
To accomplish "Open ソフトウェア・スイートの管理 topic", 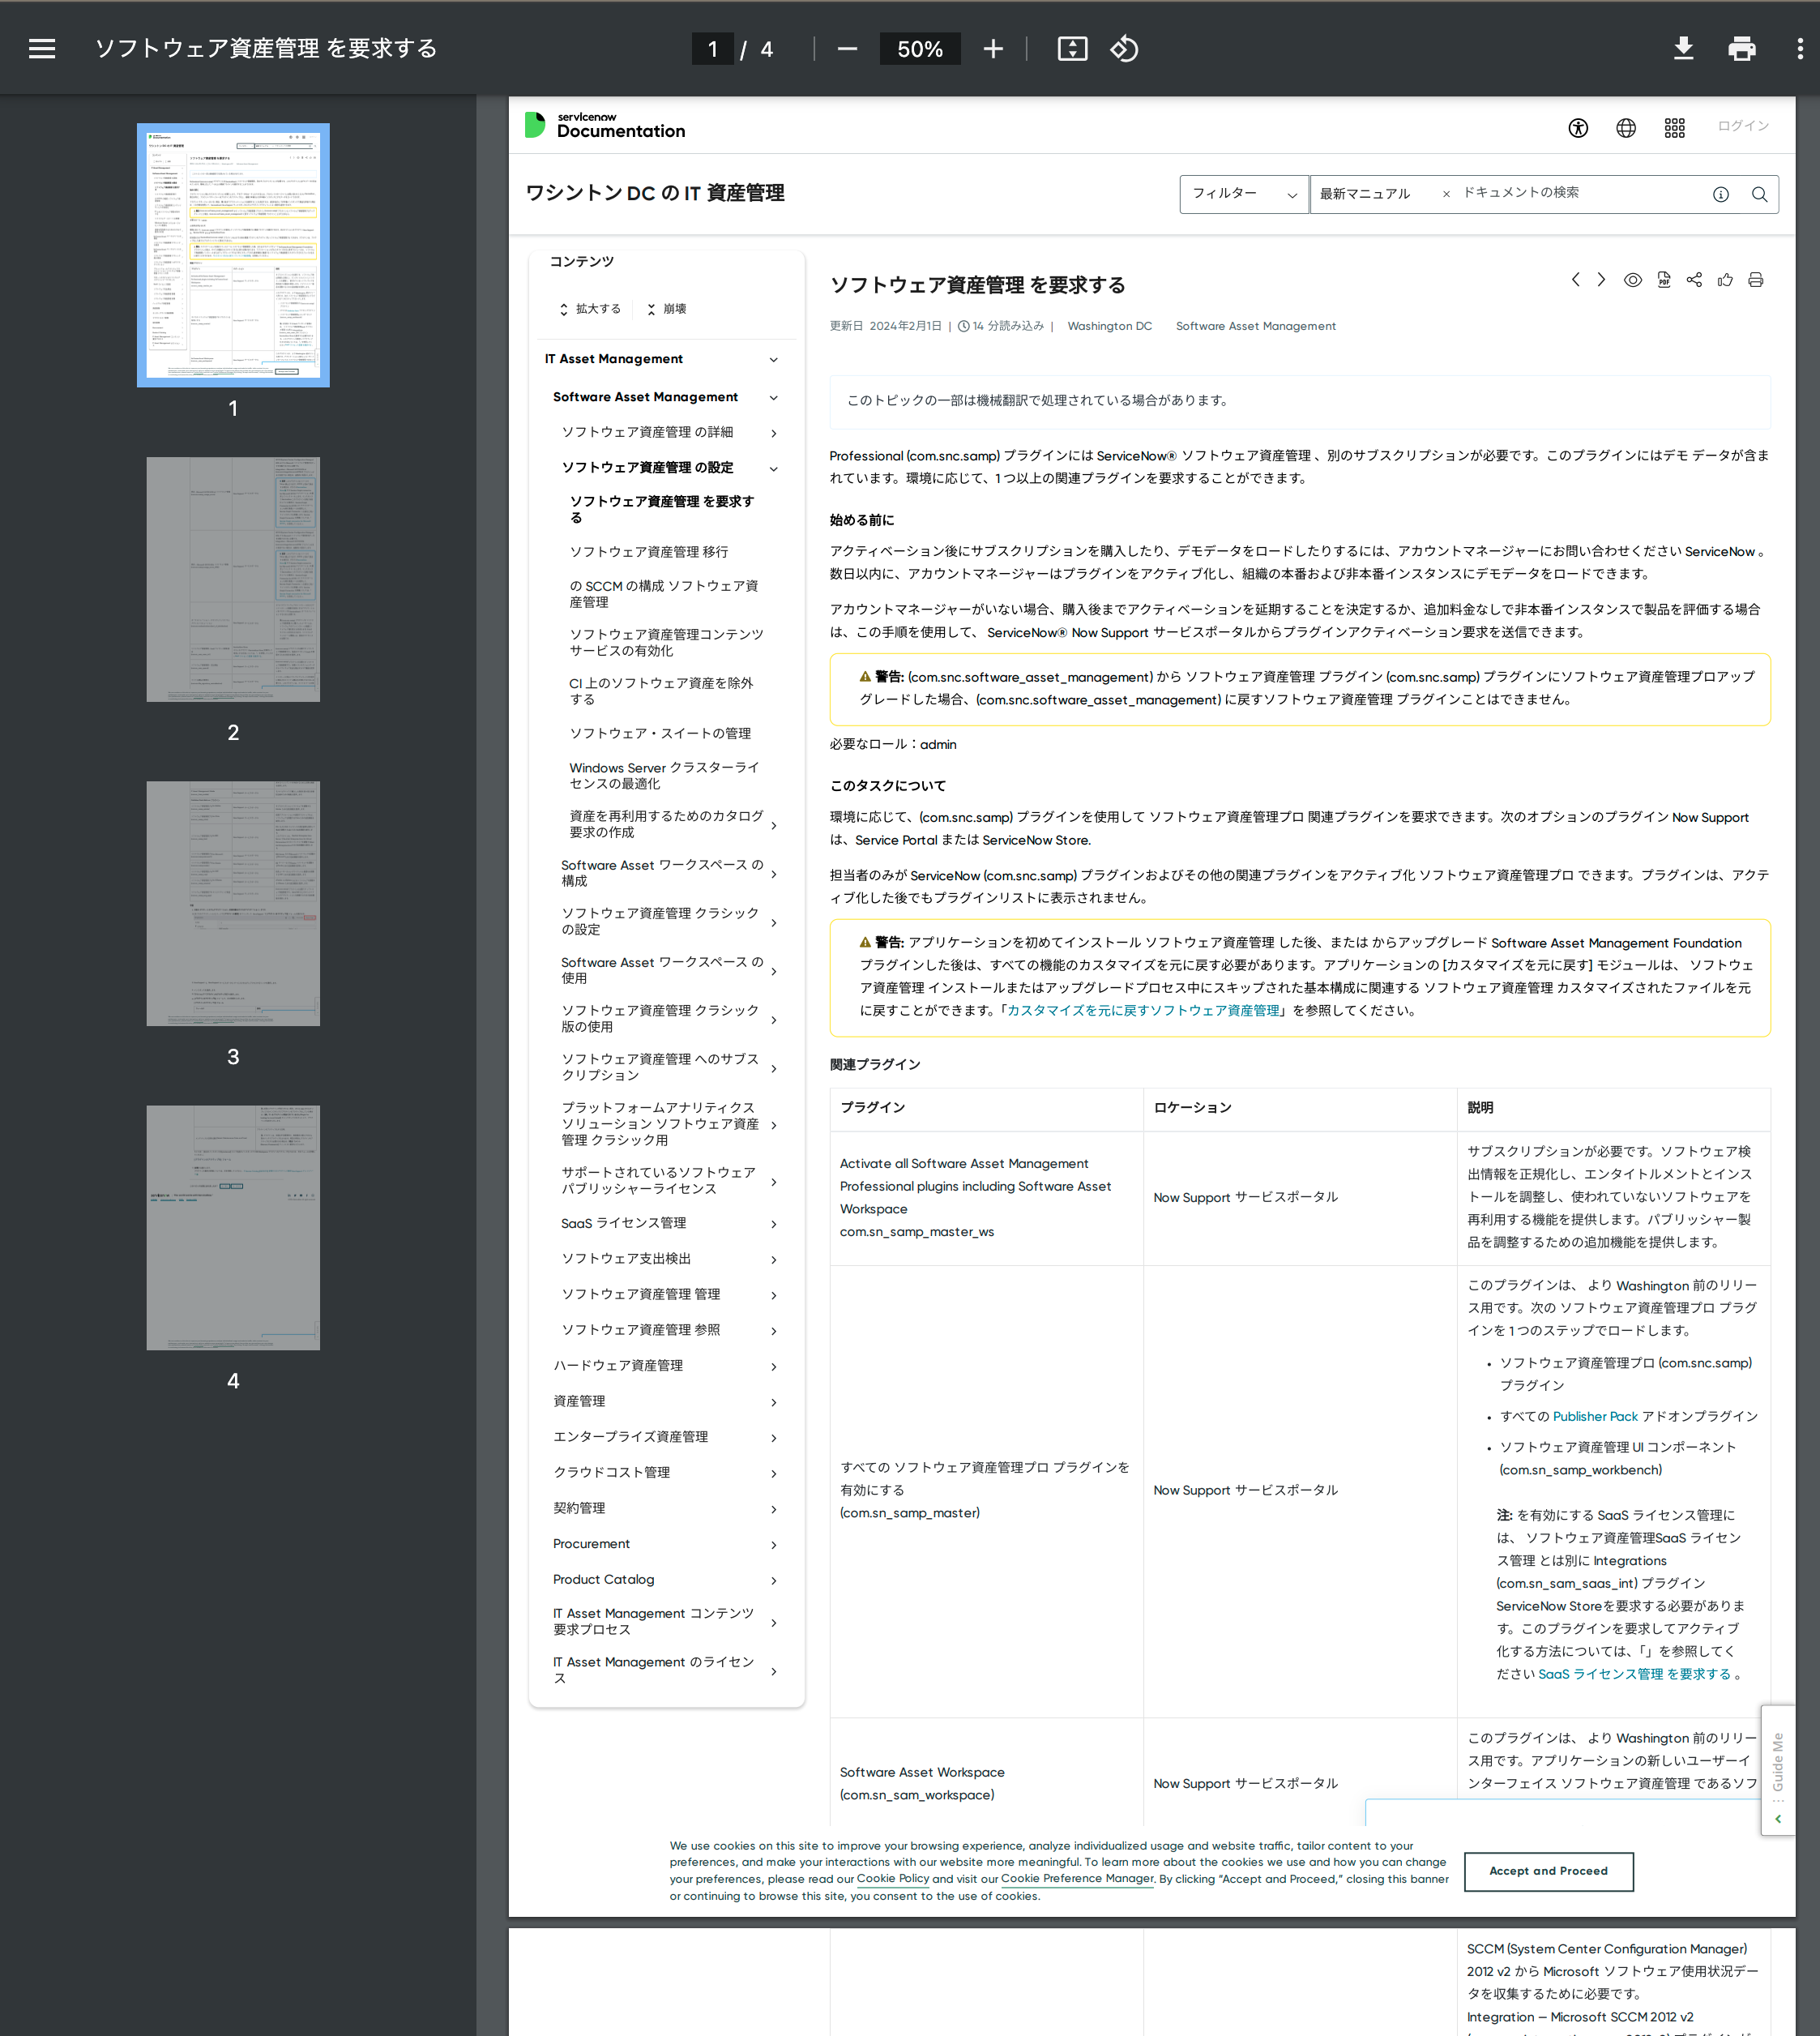I will click(x=660, y=733).
